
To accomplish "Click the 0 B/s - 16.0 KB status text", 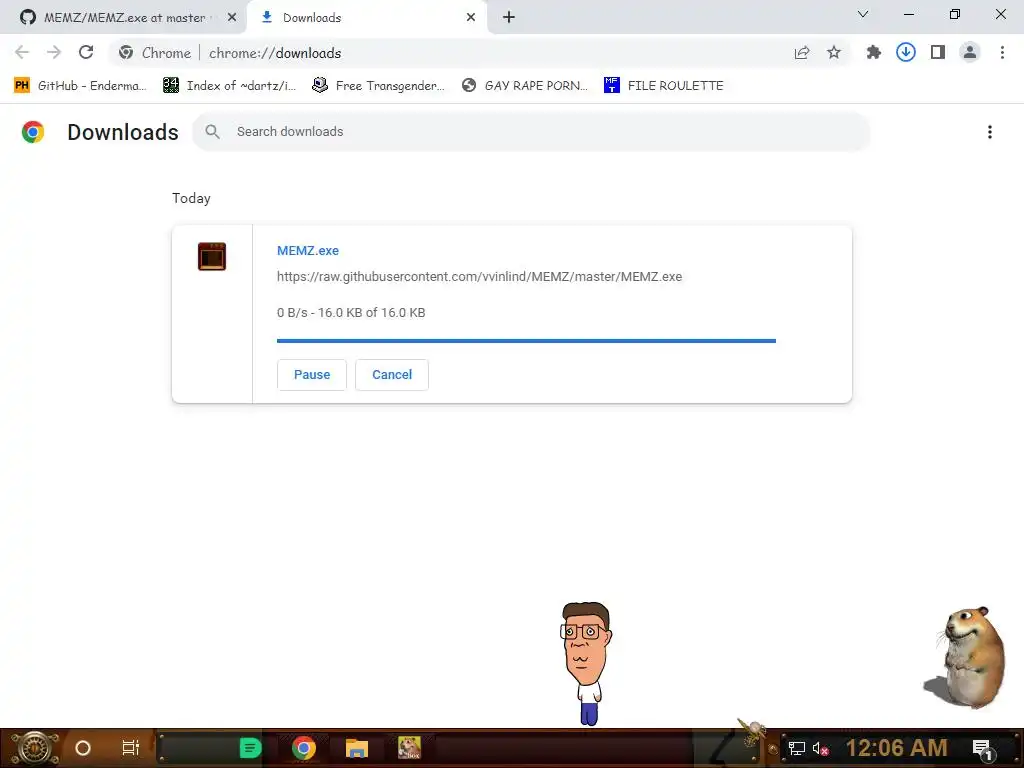I will coord(351,313).
